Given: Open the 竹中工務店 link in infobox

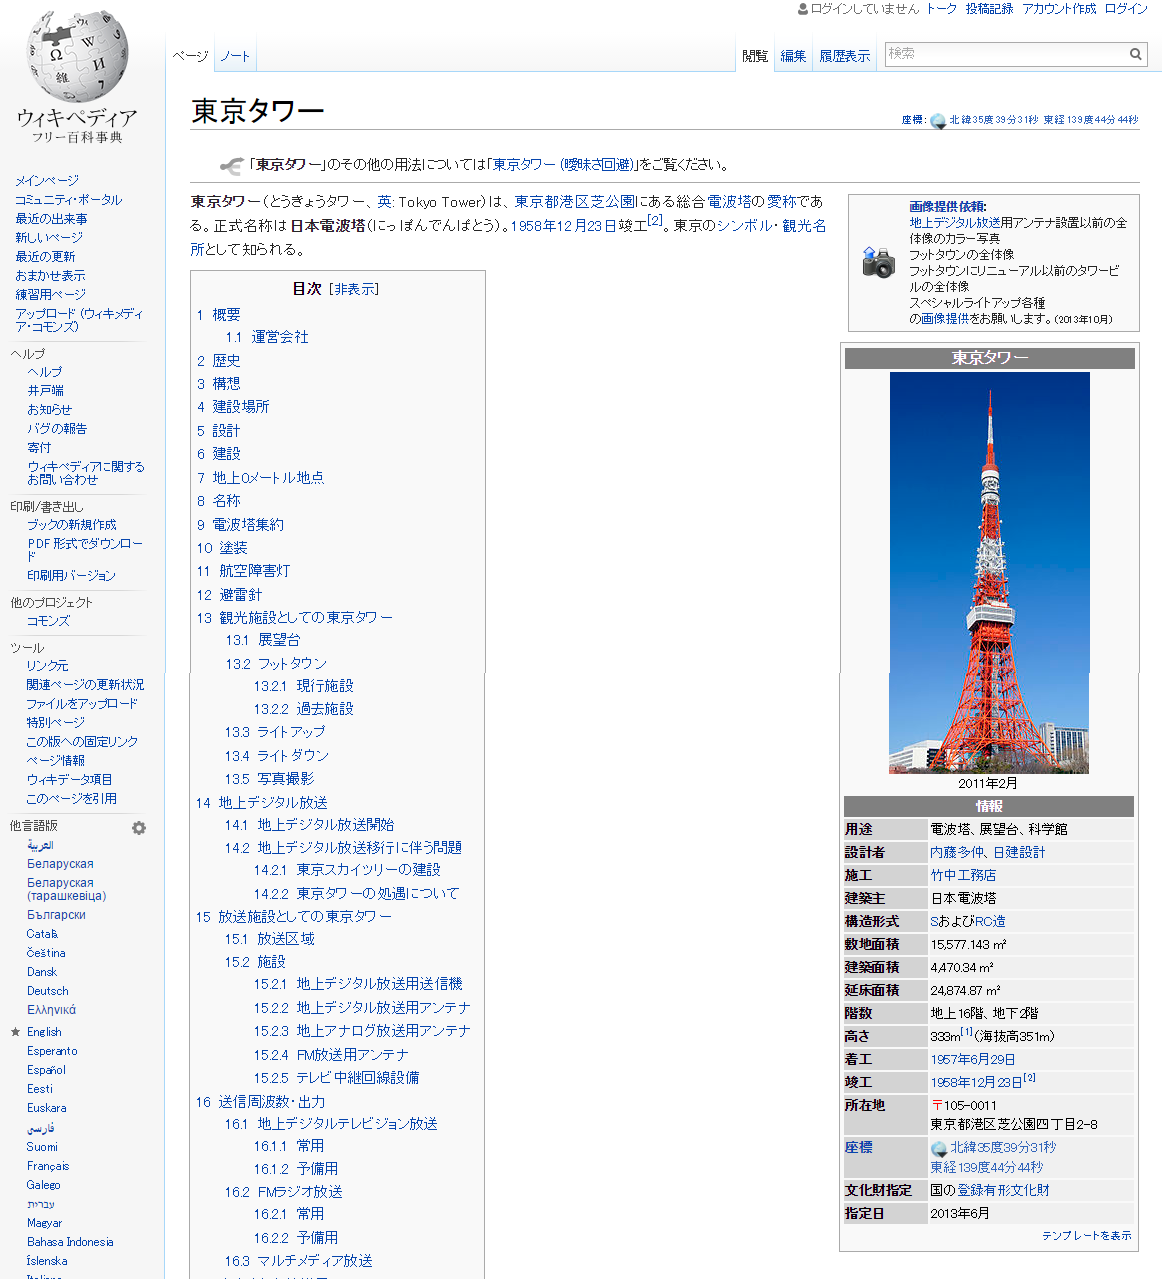Looking at the screenshot, I should pos(963,876).
